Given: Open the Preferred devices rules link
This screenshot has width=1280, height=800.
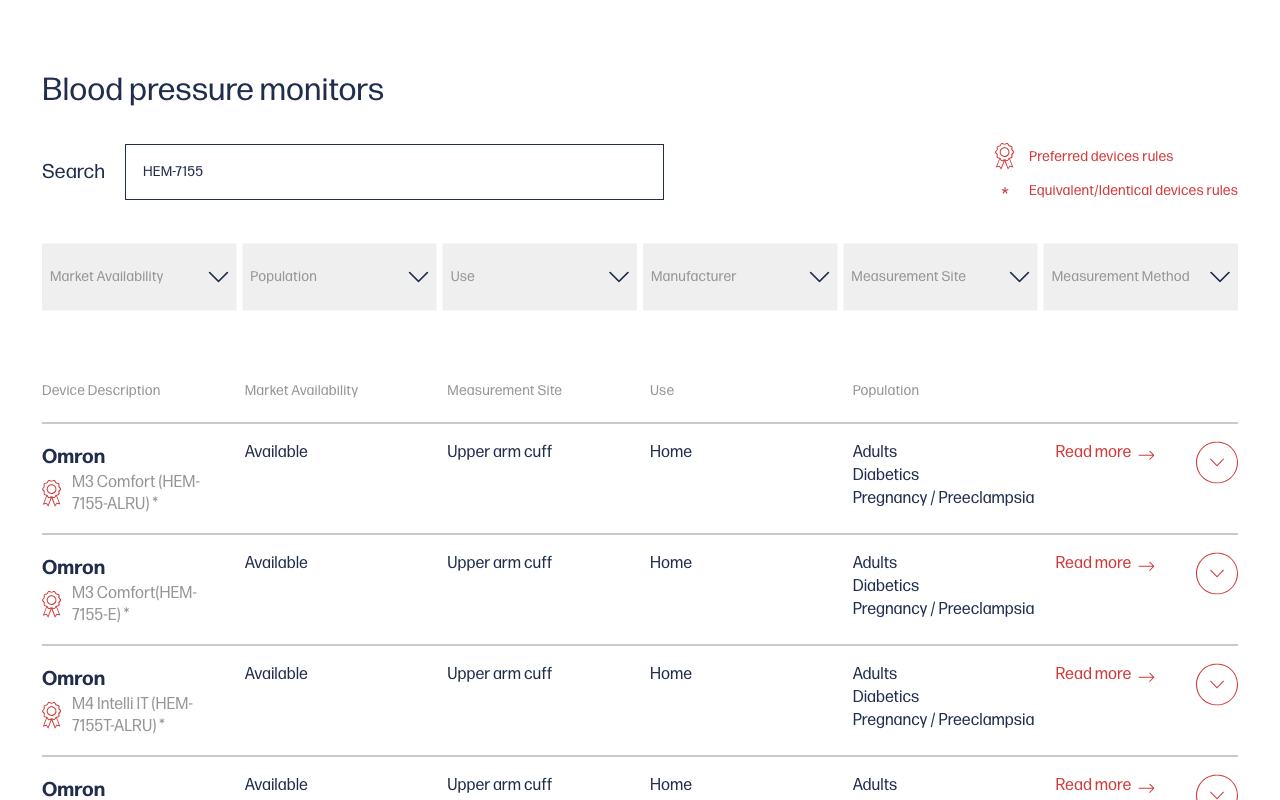Looking at the screenshot, I should (1101, 156).
